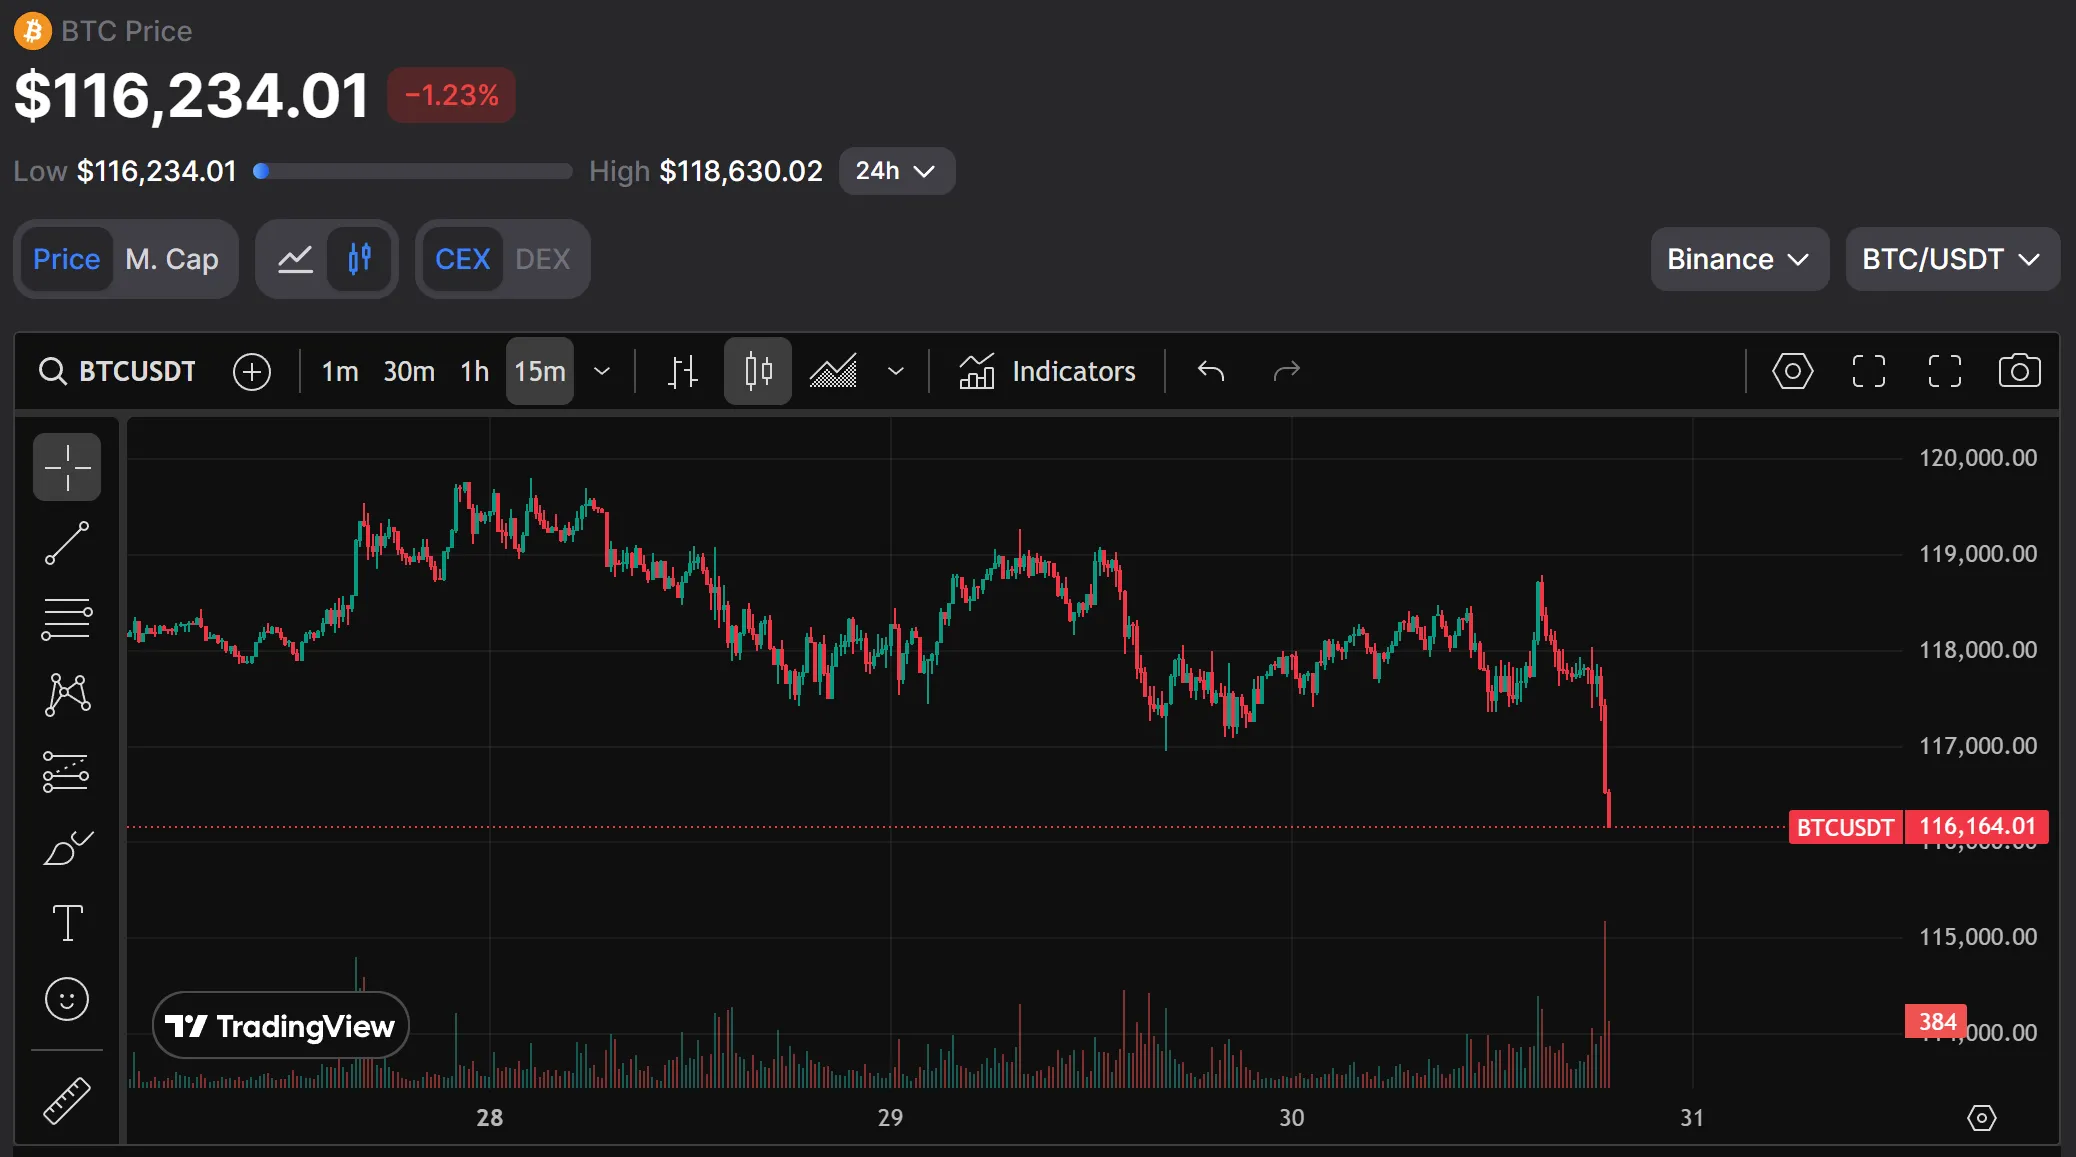The width and height of the screenshot is (2076, 1157).
Task: Select the XABCD pattern tool
Action: point(67,695)
